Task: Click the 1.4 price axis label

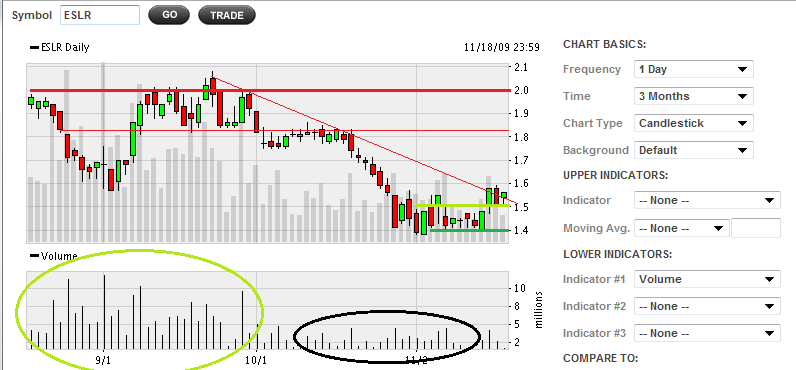Action: [x=521, y=230]
